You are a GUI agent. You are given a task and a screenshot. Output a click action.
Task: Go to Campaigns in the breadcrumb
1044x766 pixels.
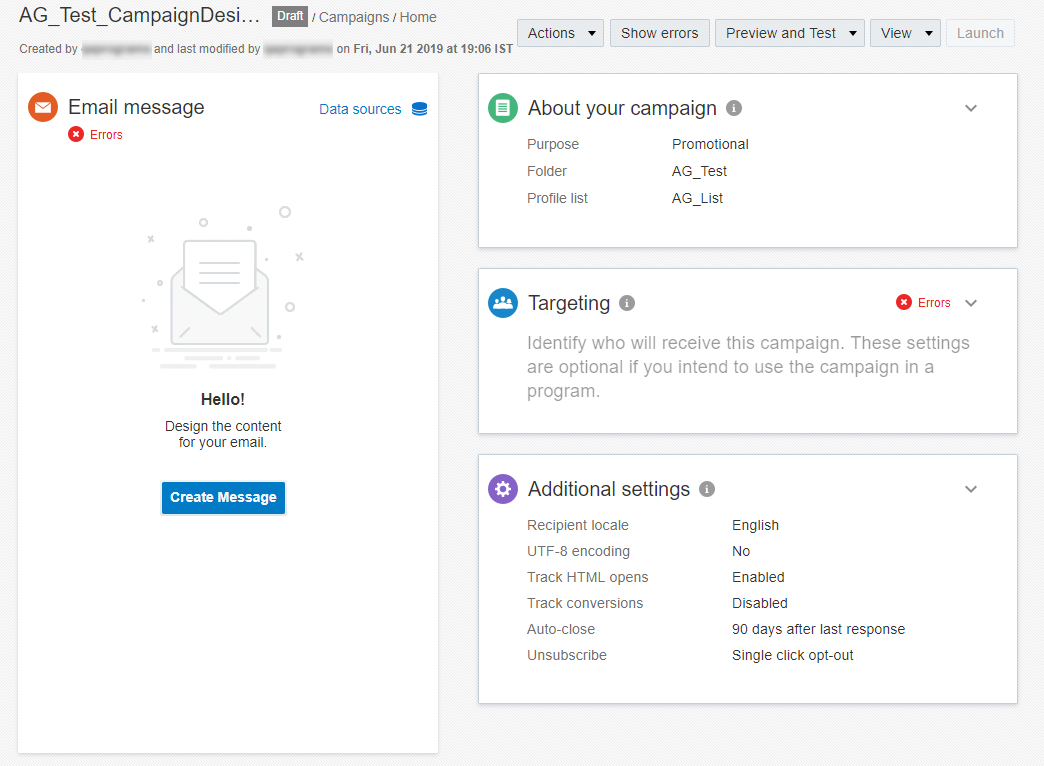pyautogui.click(x=354, y=17)
